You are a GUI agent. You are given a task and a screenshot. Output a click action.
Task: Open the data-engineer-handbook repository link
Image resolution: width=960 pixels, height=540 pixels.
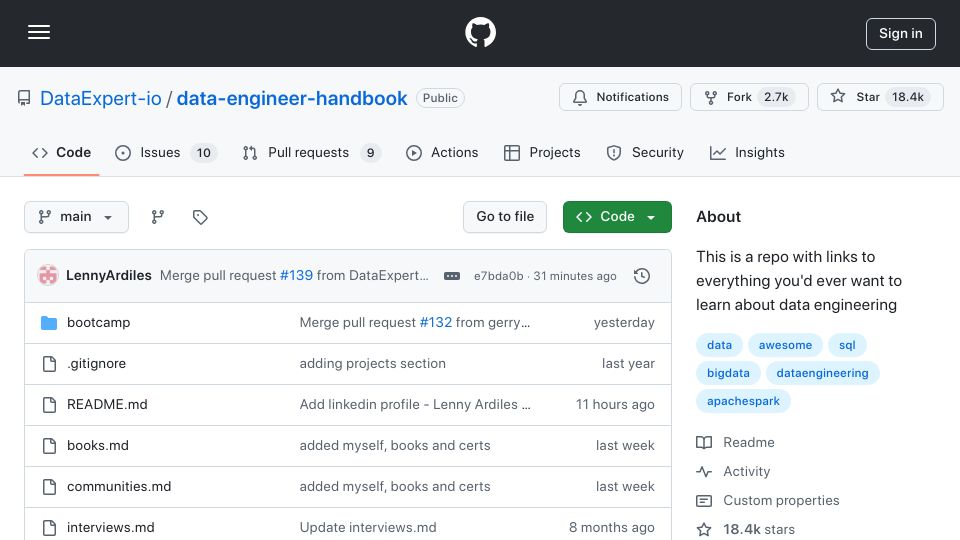point(292,98)
